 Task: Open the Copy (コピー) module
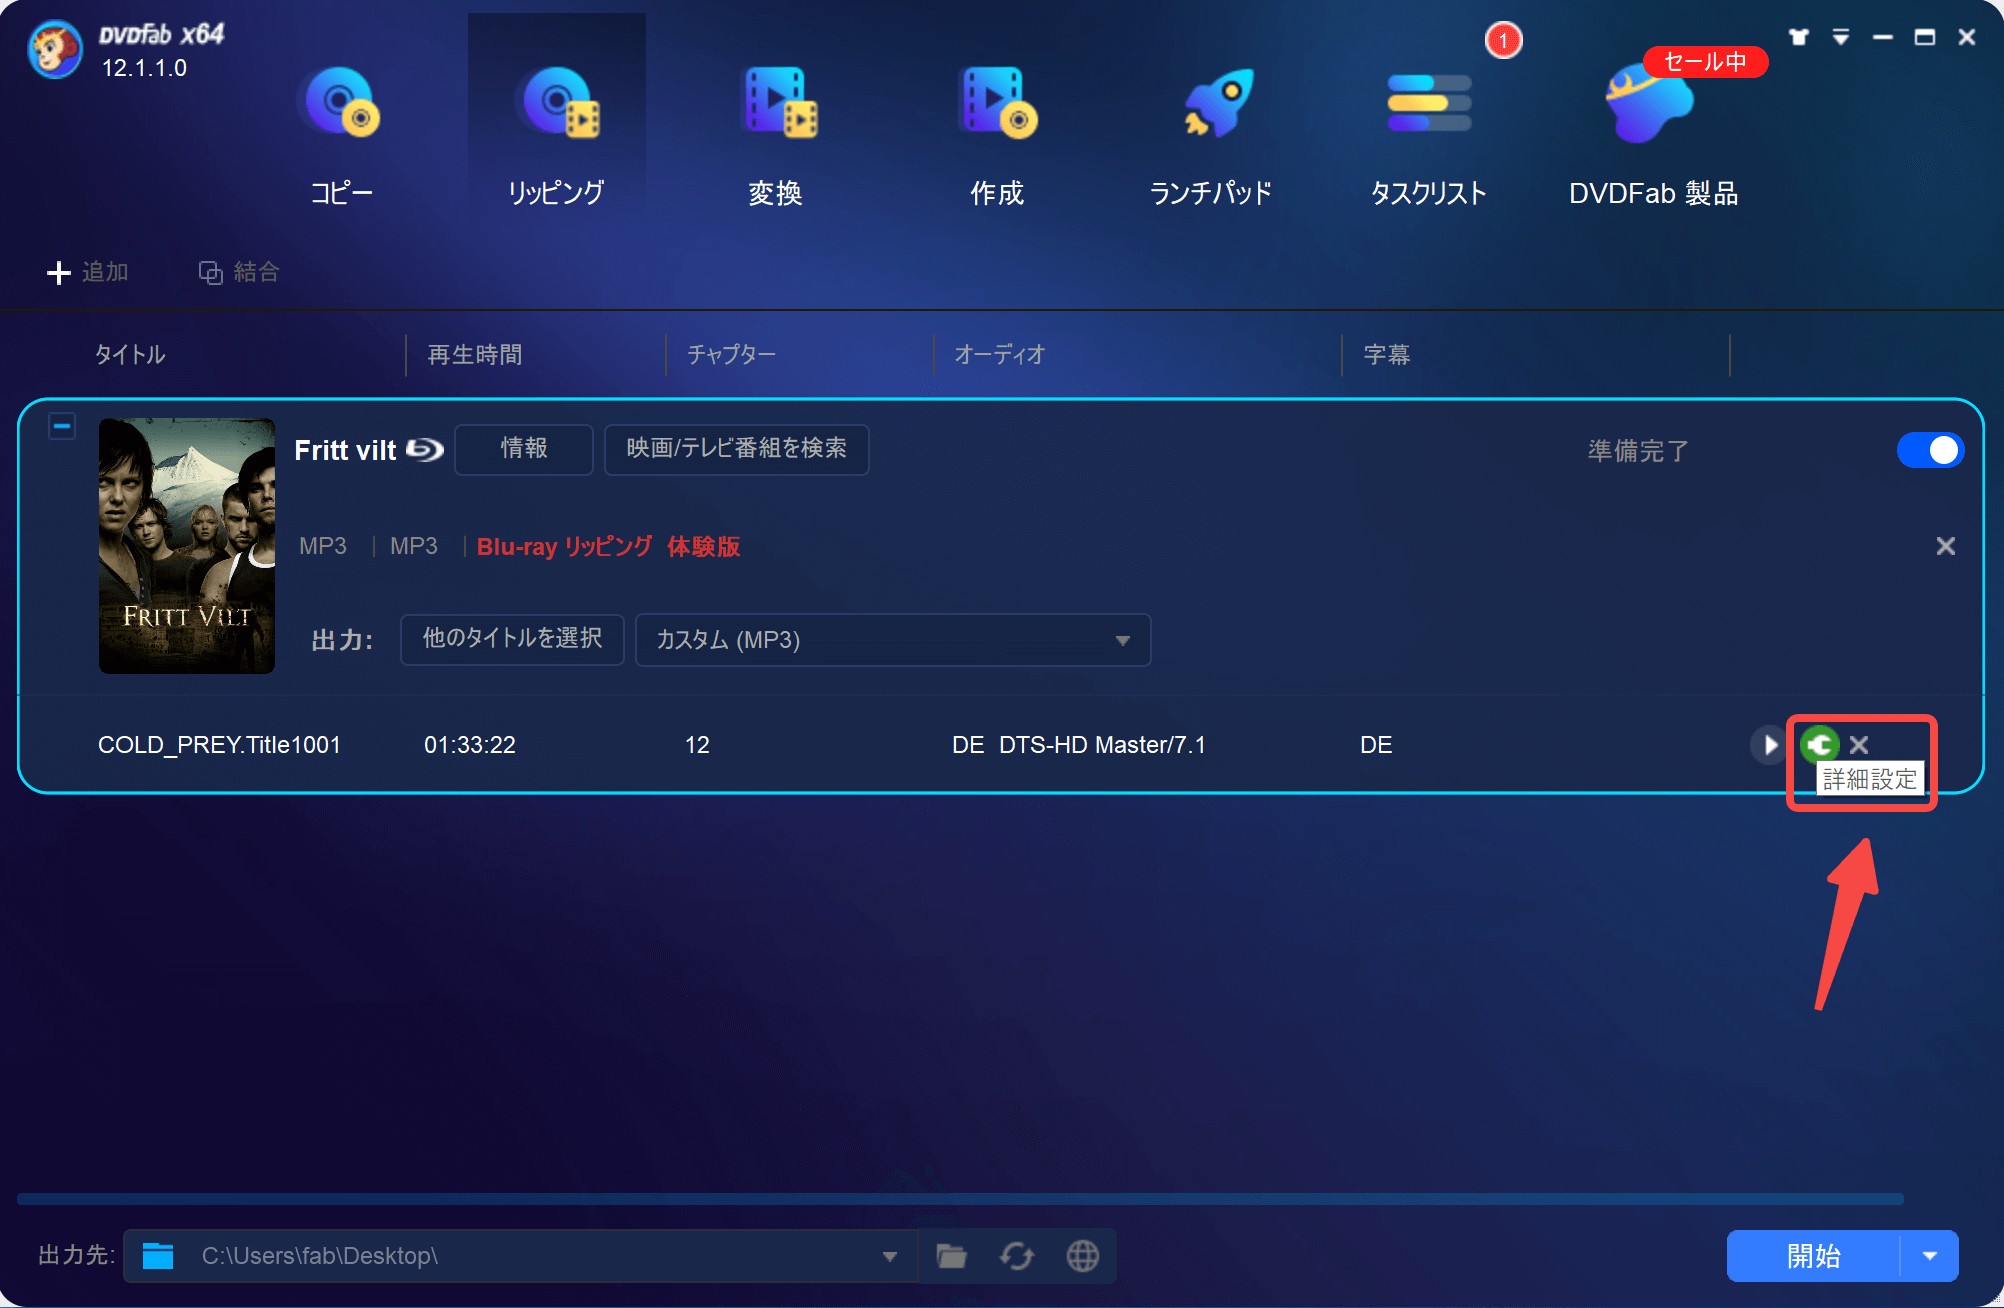click(341, 135)
